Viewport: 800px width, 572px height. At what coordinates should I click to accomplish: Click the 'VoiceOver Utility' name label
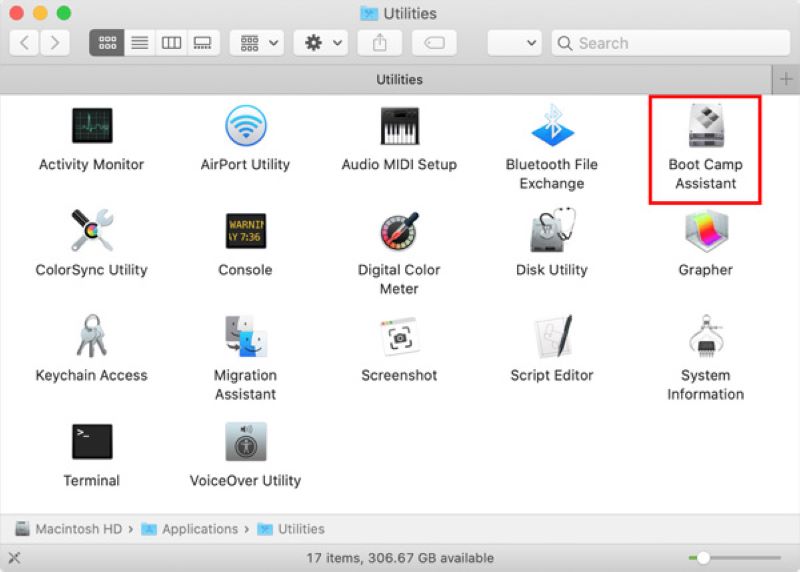tap(245, 481)
